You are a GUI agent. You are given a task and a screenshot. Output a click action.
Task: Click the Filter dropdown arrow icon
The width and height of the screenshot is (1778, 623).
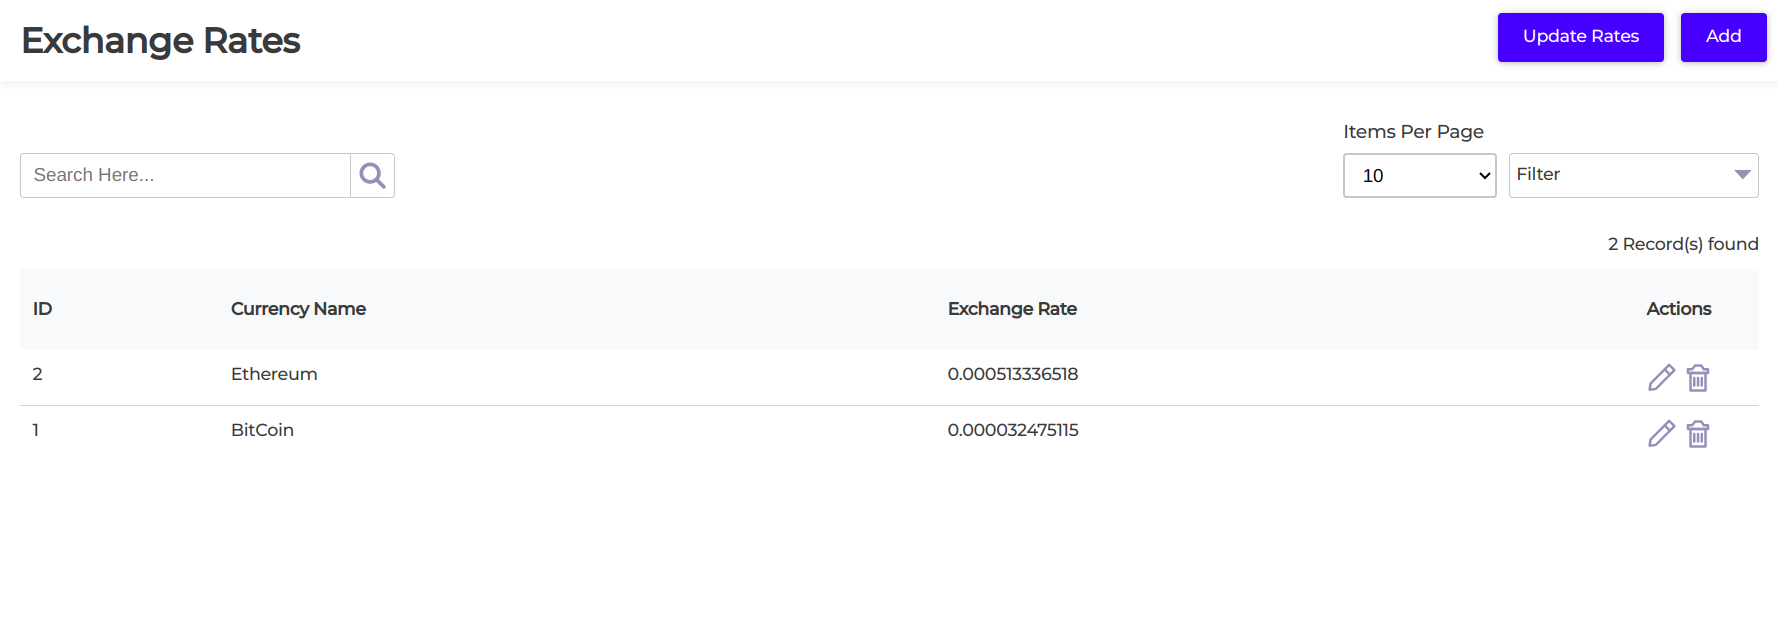point(1742,174)
